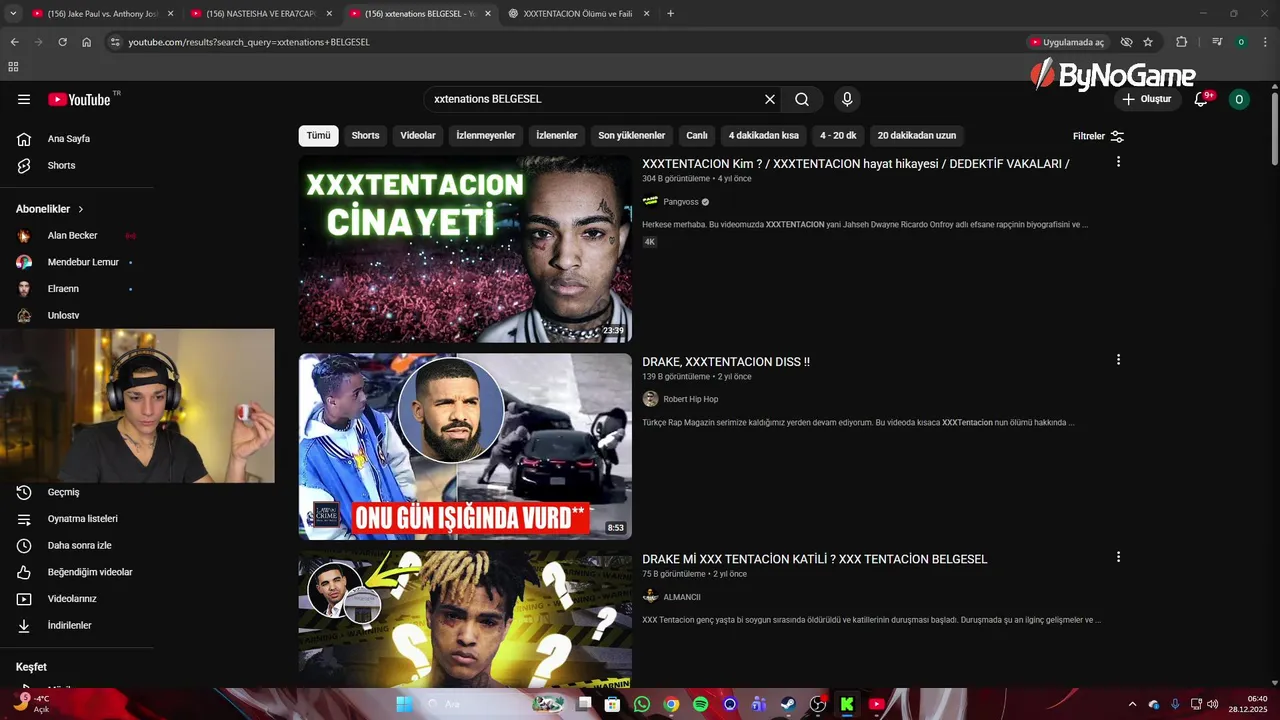The image size is (1280, 720).
Task: Go back in browser history
Action: [14, 42]
